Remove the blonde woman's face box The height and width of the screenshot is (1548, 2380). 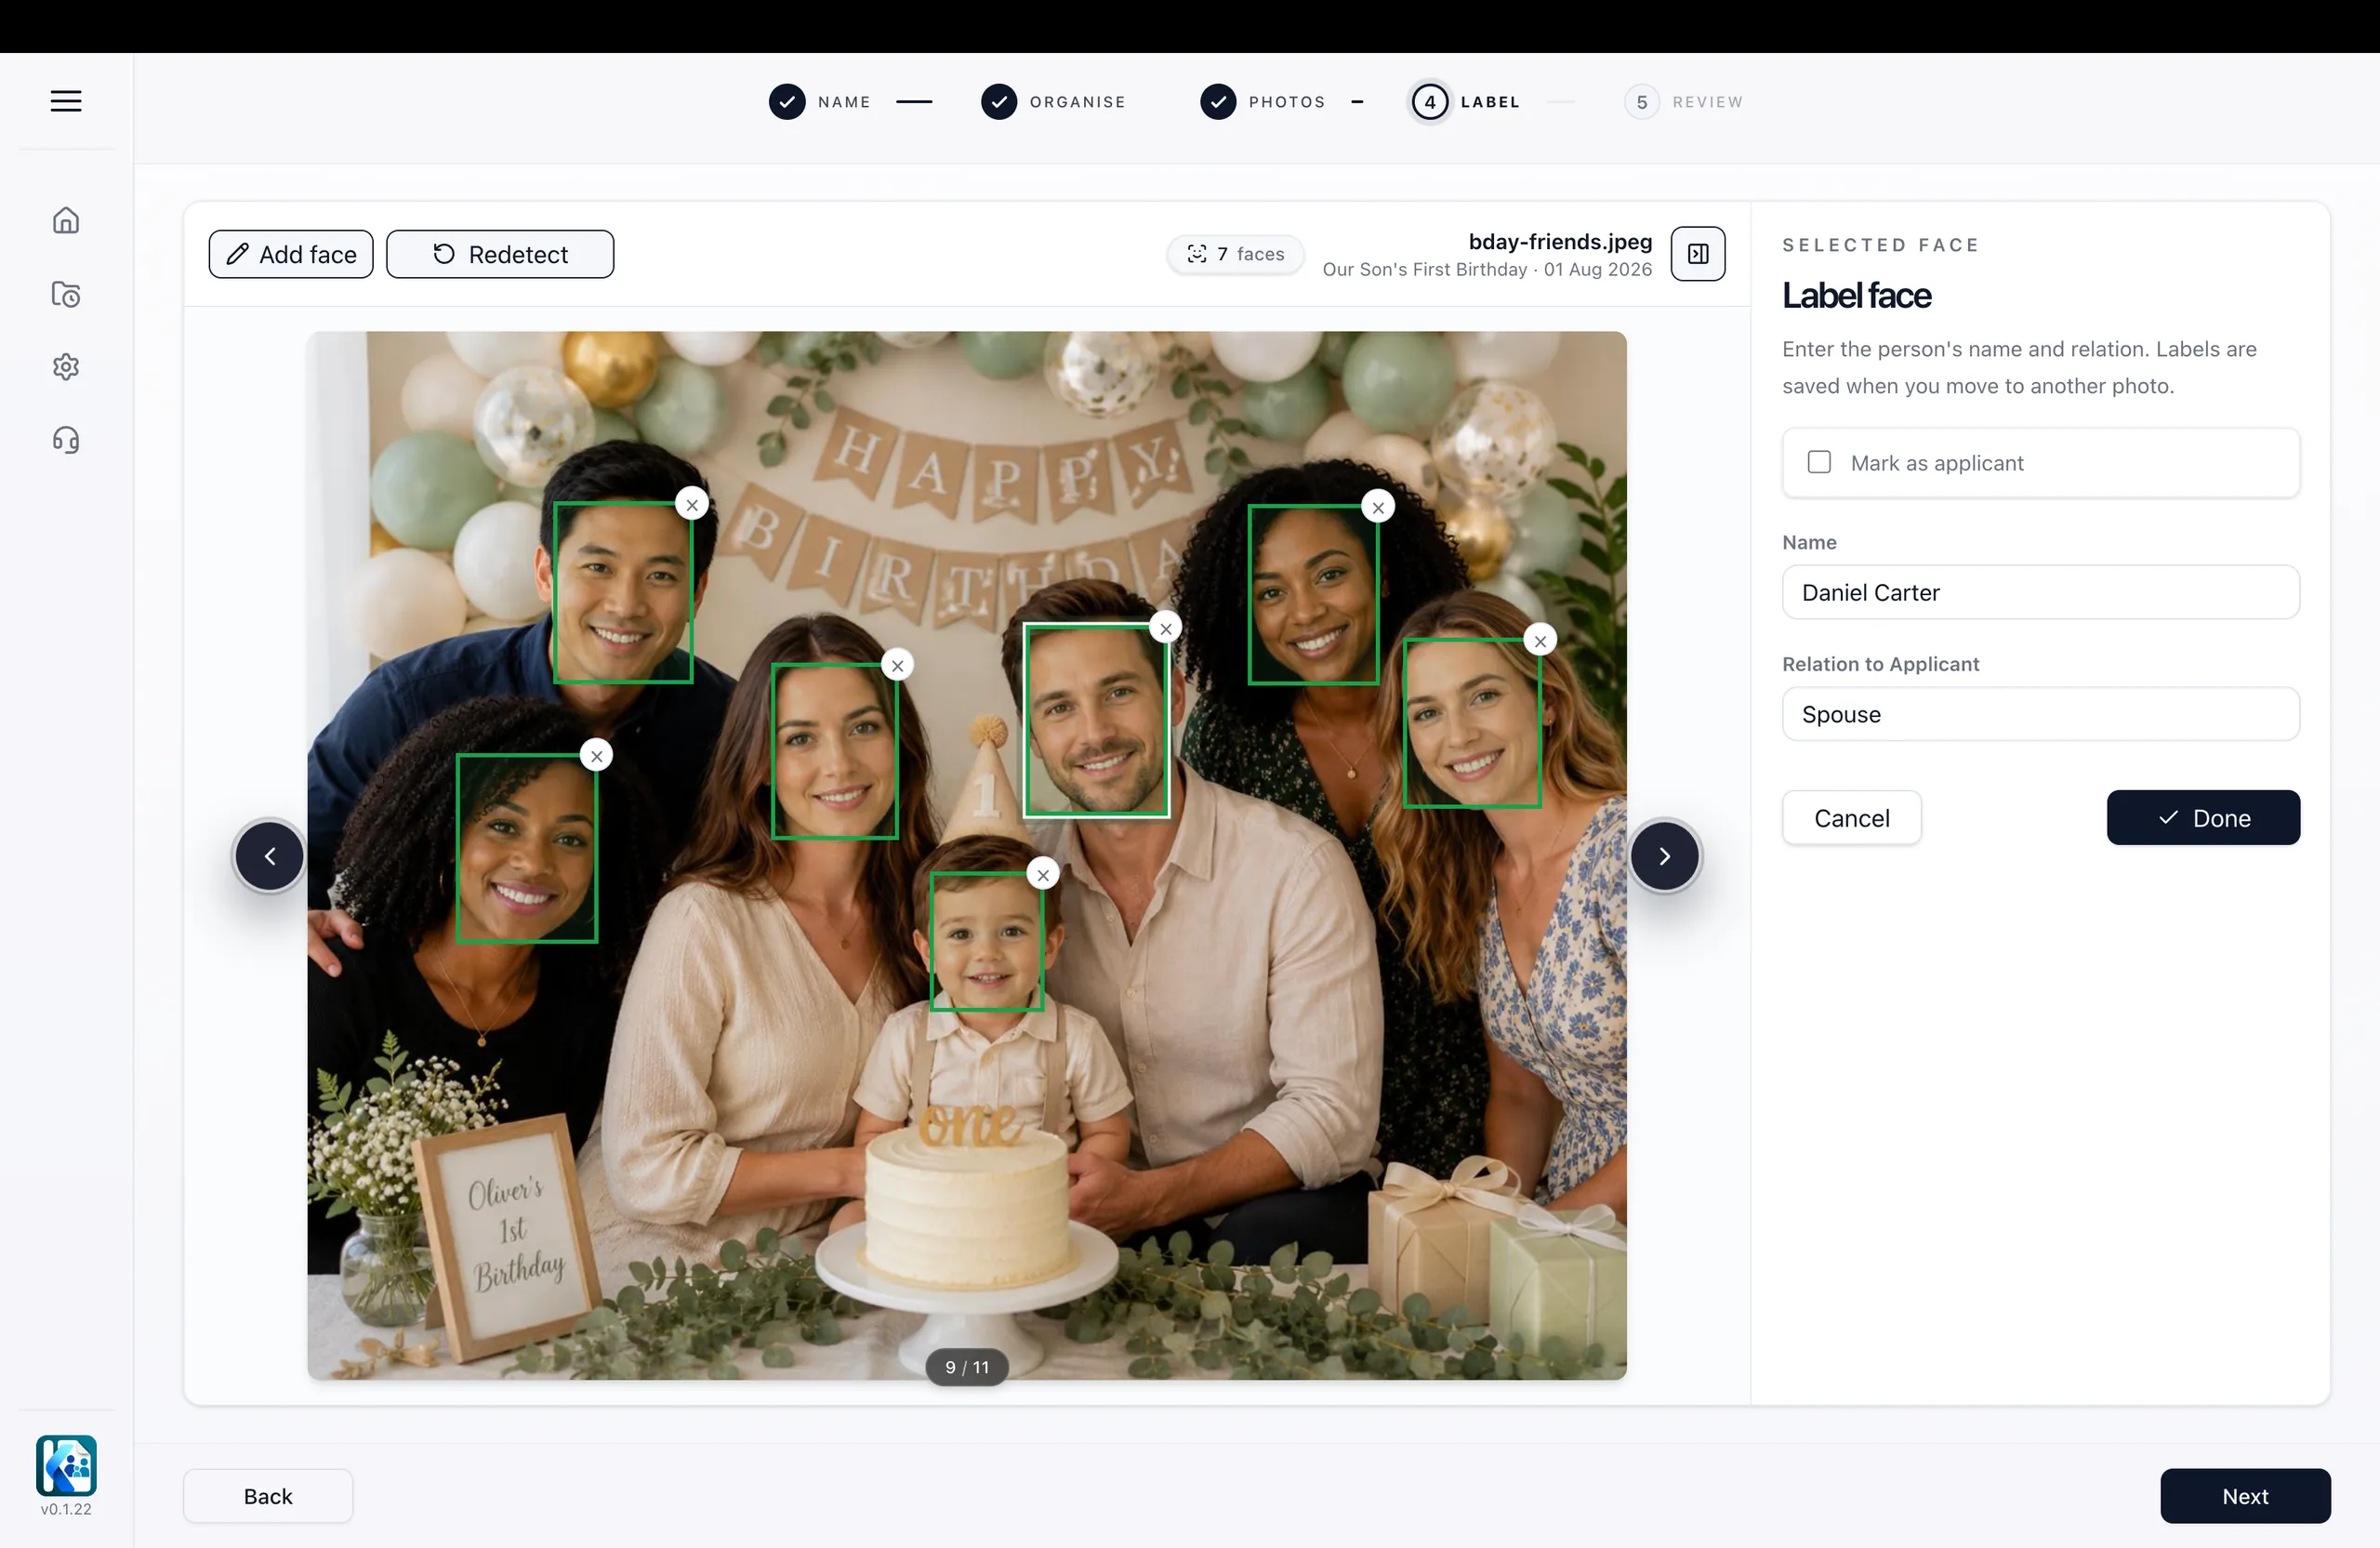click(x=1540, y=642)
